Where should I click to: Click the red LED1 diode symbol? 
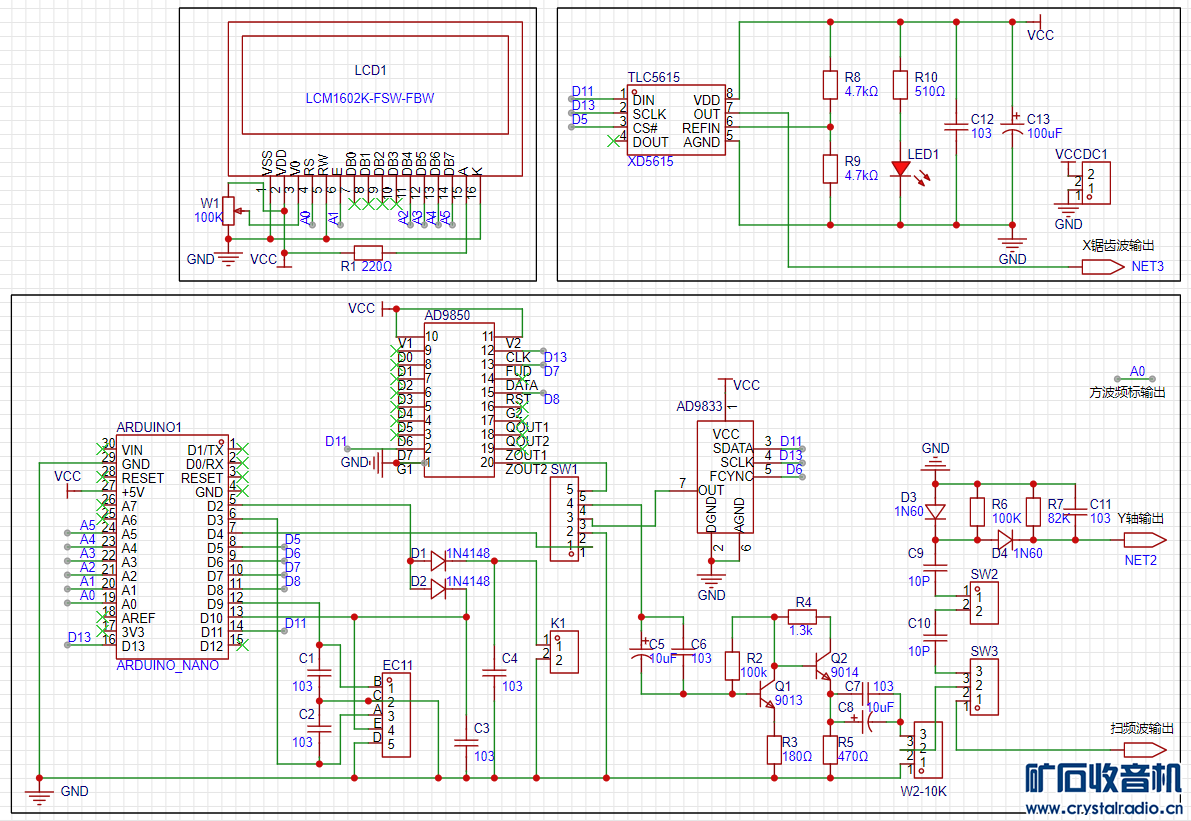point(900,169)
